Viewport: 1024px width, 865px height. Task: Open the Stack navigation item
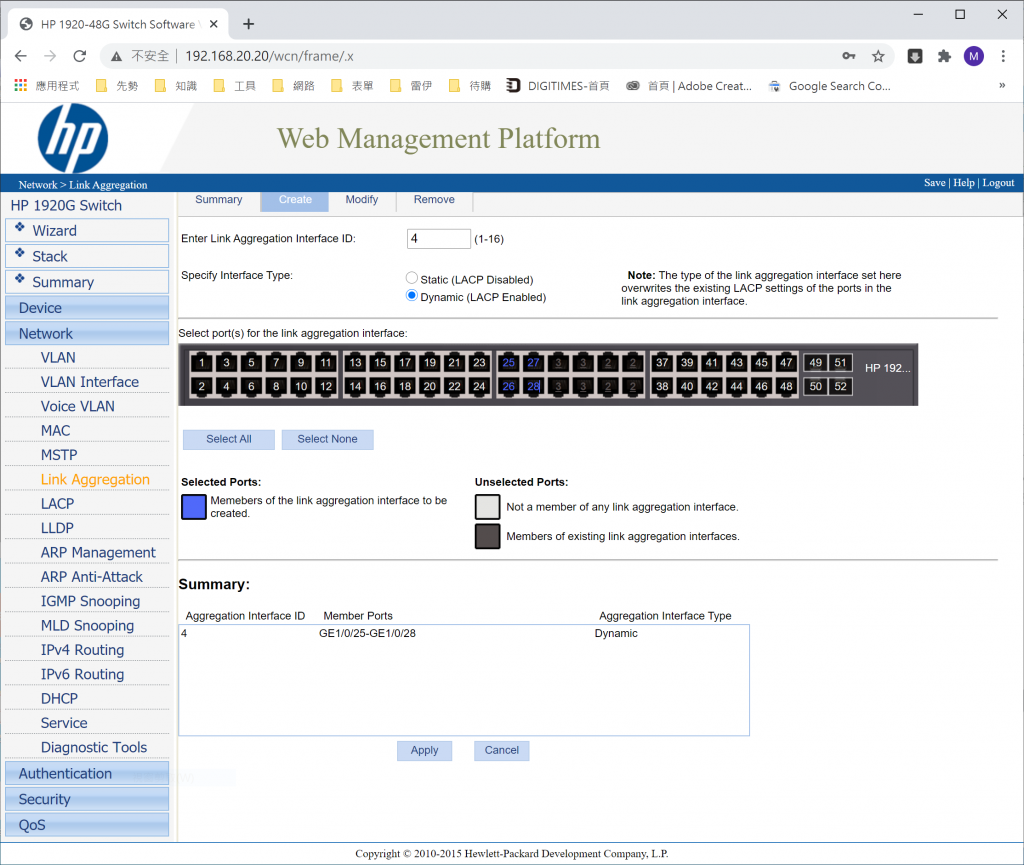coord(87,256)
